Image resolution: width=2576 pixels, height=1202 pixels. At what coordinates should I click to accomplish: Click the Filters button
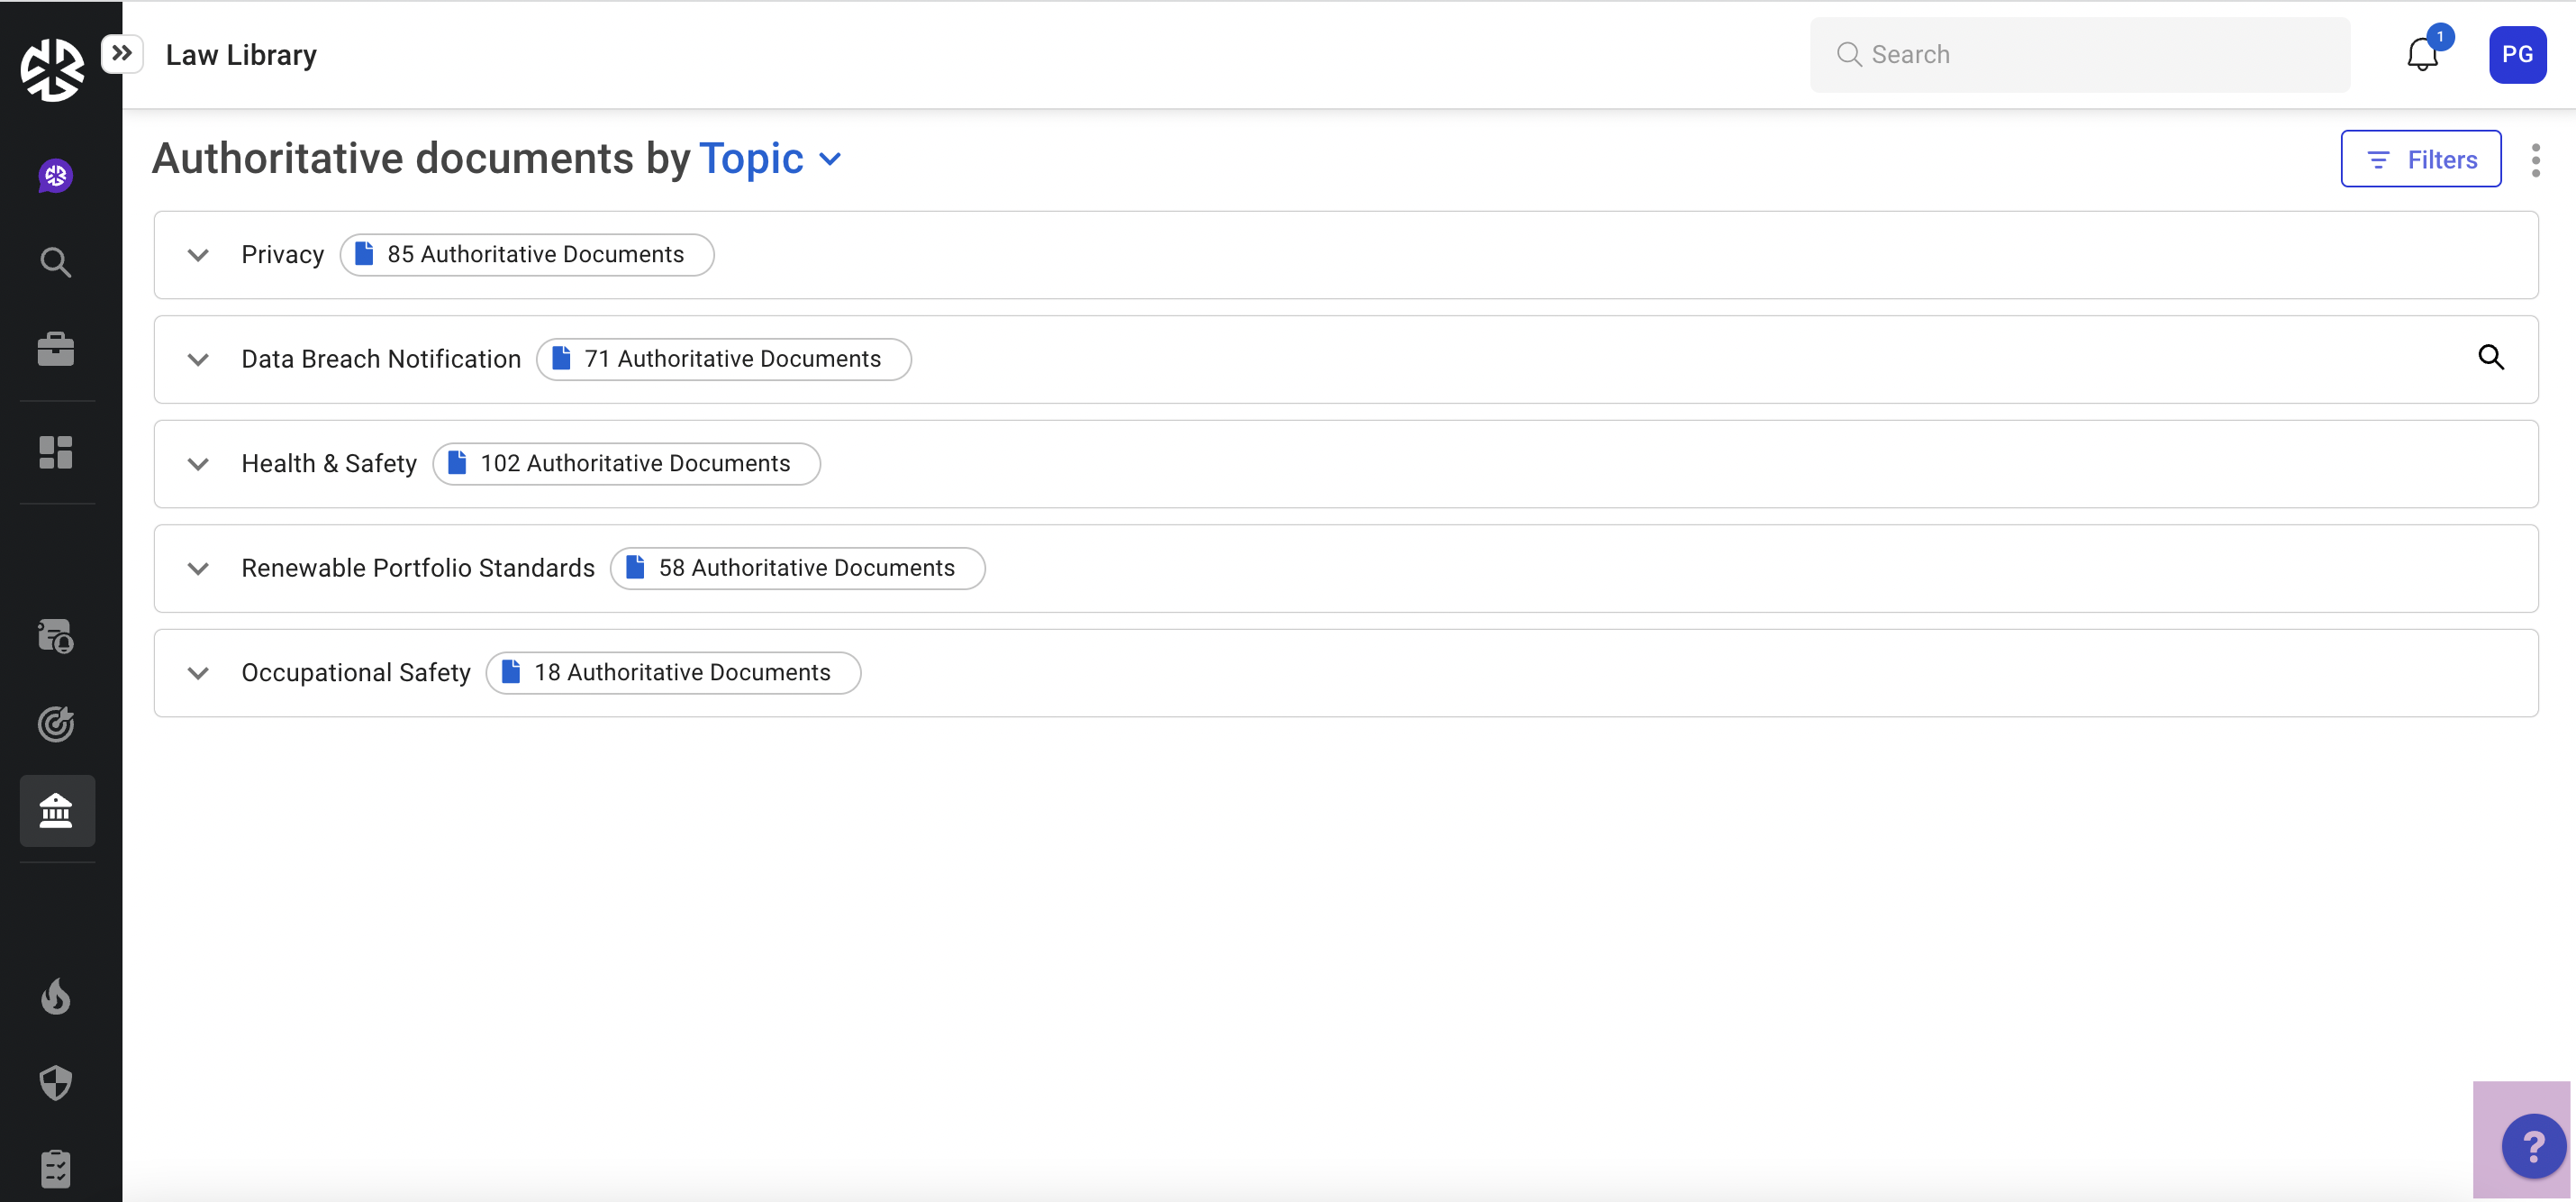(x=2420, y=159)
